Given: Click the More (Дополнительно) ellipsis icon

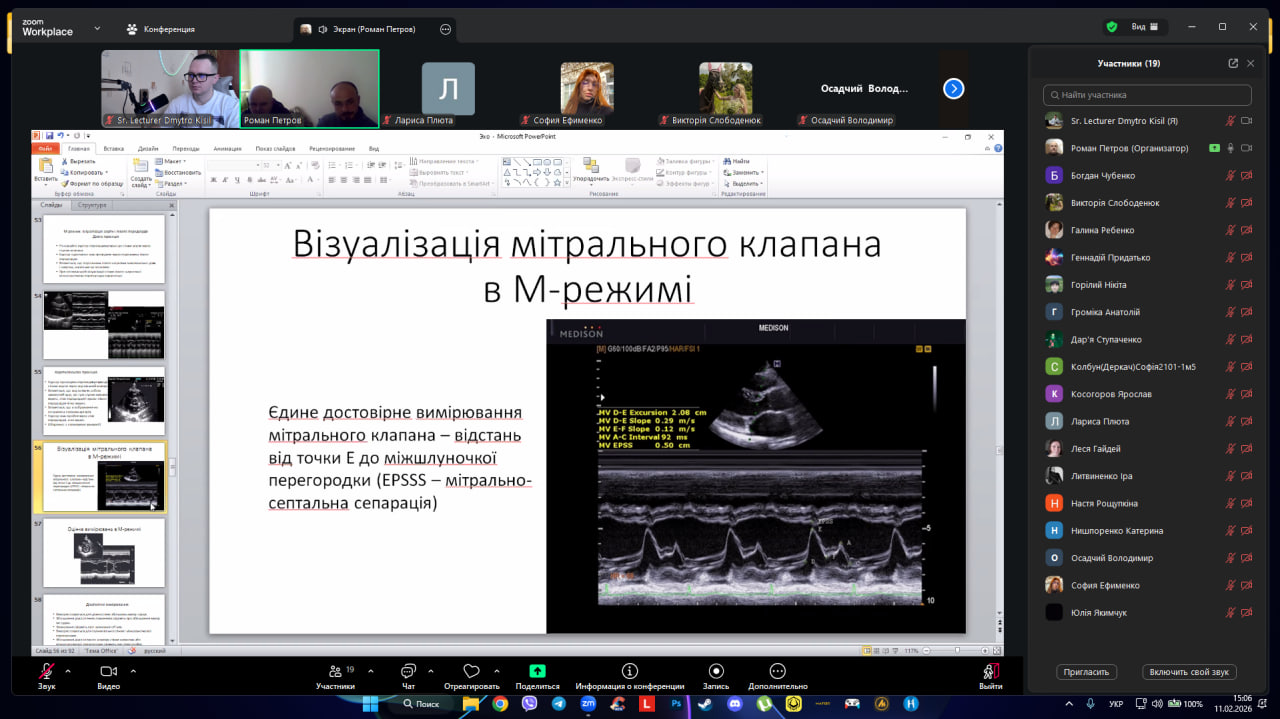Looking at the screenshot, I should pyautogui.click(x=777, y=671).
